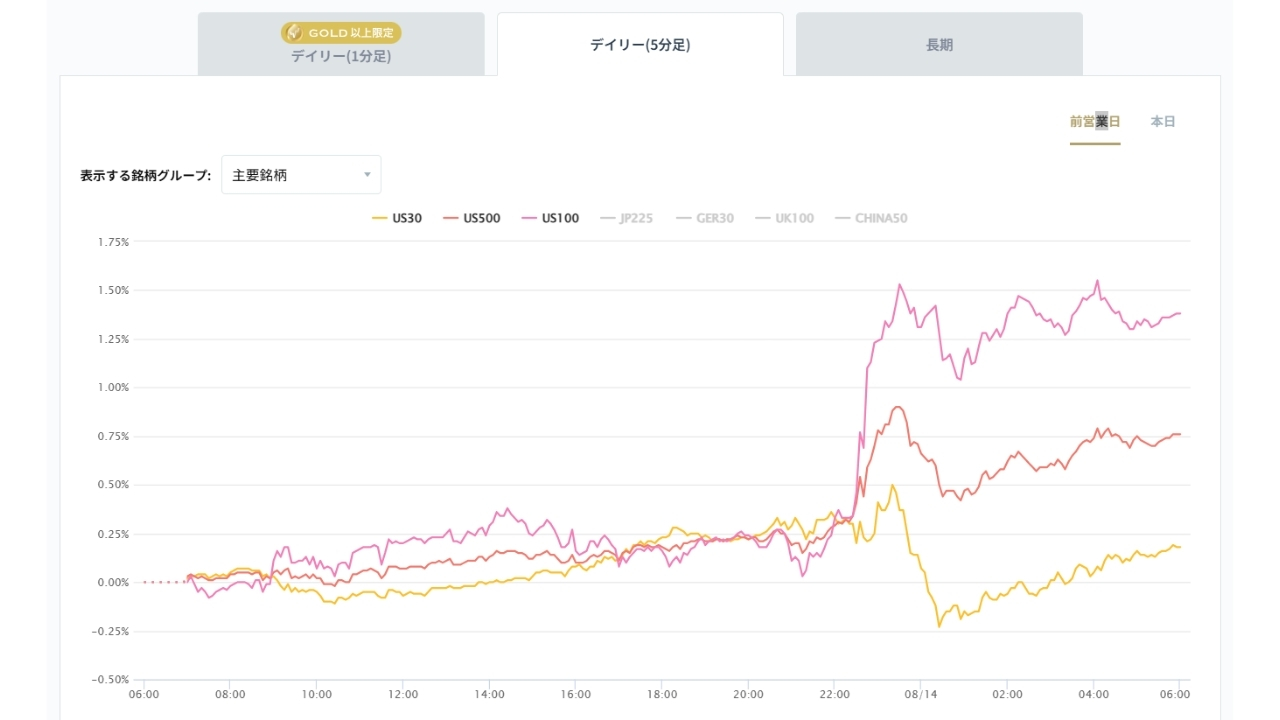This screenshot has width=1280, height=720.
Task: Open the 主要銘柄 group dropdown
Action: [x=301, y=175]
